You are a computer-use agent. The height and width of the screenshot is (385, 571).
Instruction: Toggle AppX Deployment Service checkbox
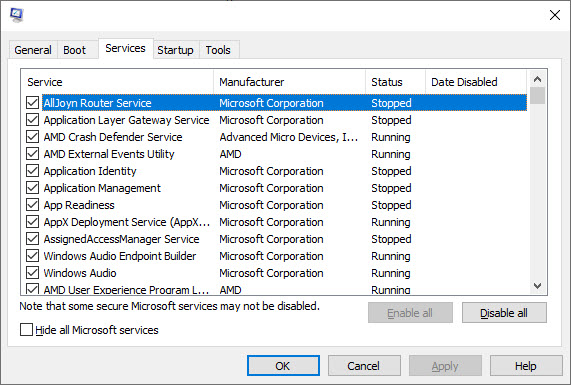click(x=32, y=222)
